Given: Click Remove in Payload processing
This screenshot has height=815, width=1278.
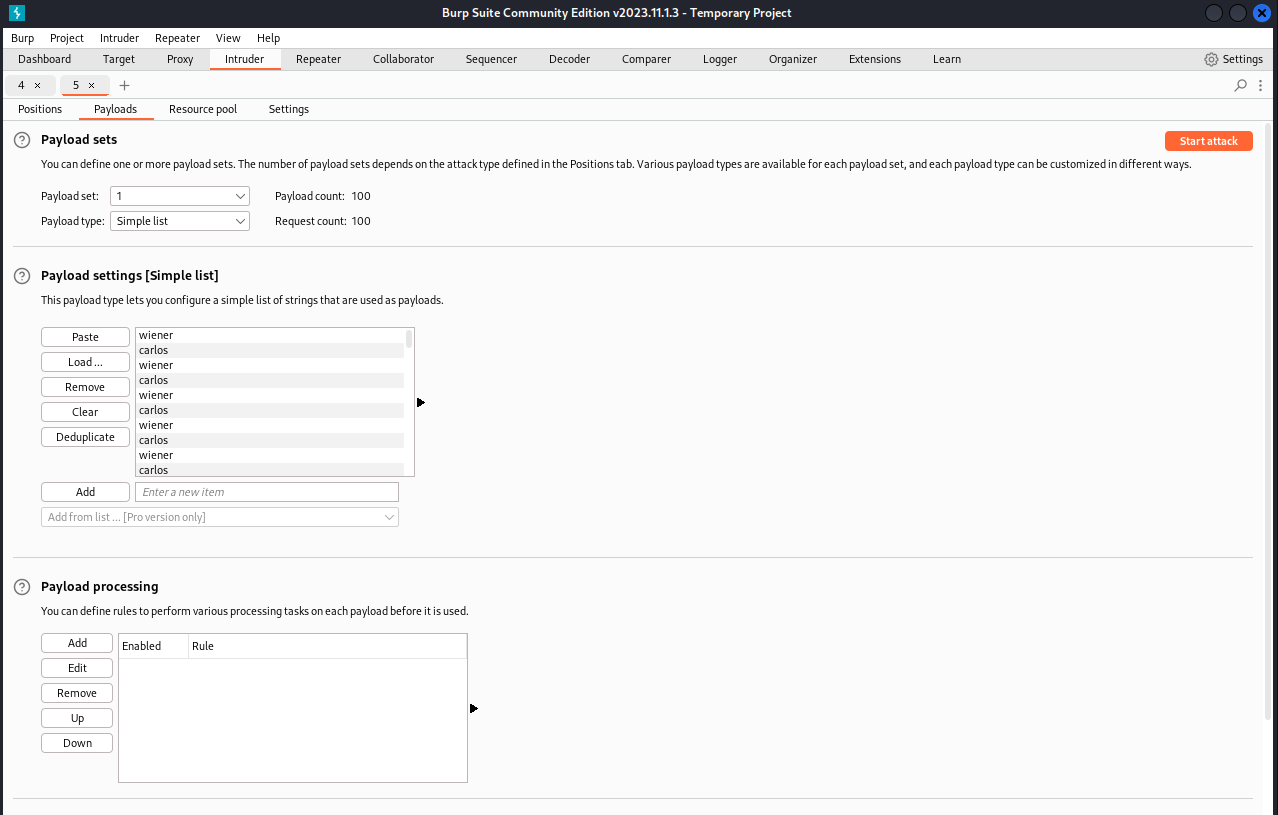Looking at the screenshot, I should coord(77,693).
